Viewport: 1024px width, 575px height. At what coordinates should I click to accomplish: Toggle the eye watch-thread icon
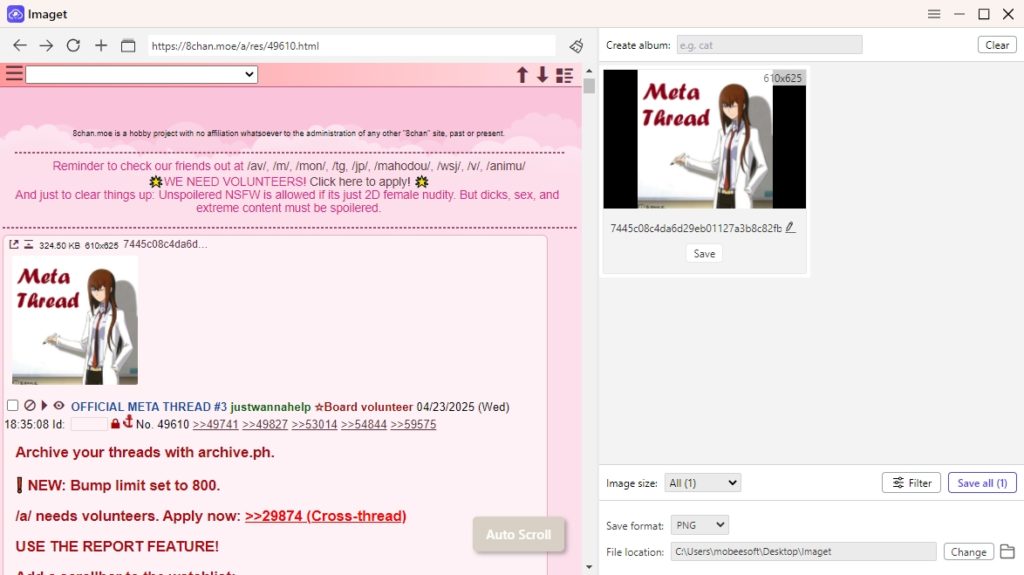pyautogui.click(x=59, y=406)
